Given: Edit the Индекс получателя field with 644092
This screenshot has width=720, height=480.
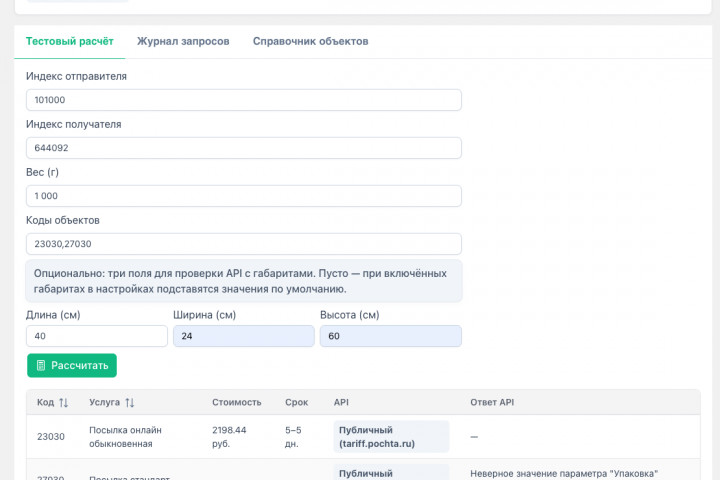Looking at the screenshot, I should (x=244, y=148).
